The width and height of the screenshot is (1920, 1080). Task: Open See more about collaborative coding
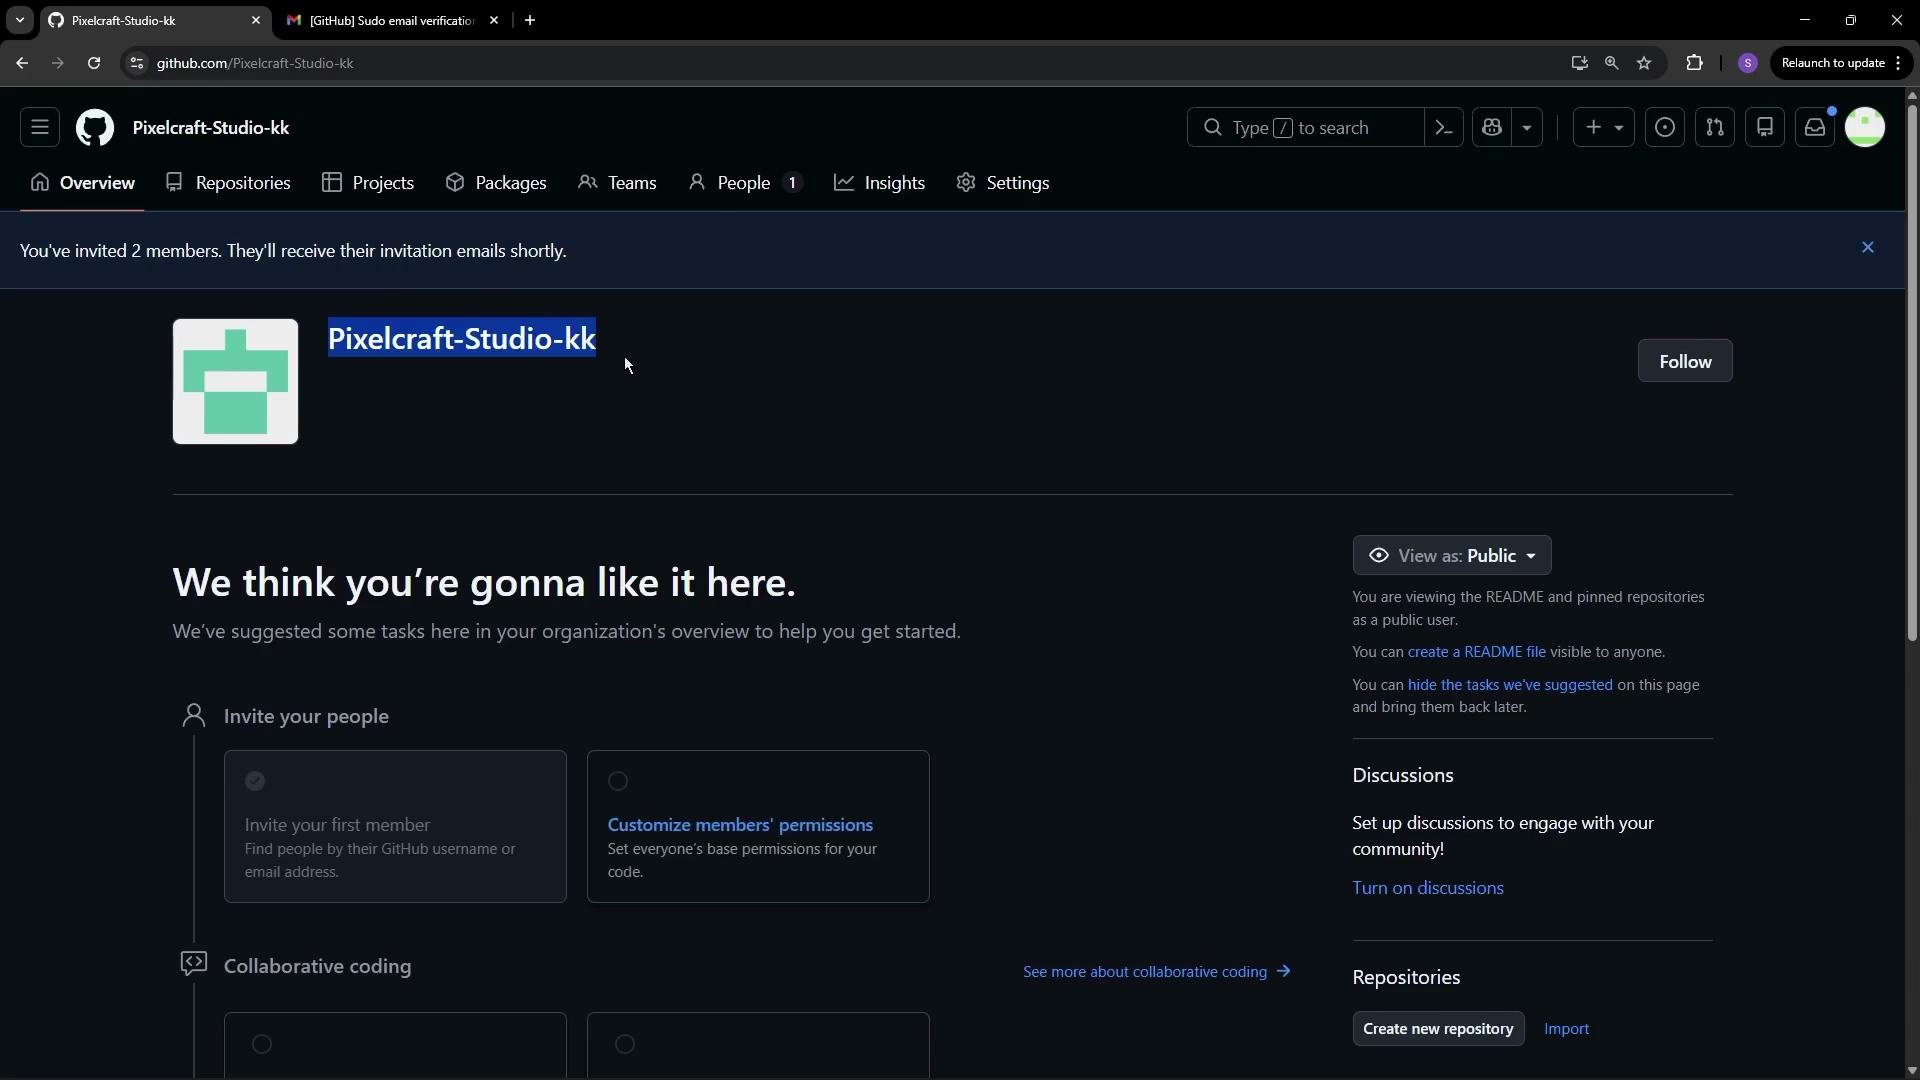click(1157, 972)
